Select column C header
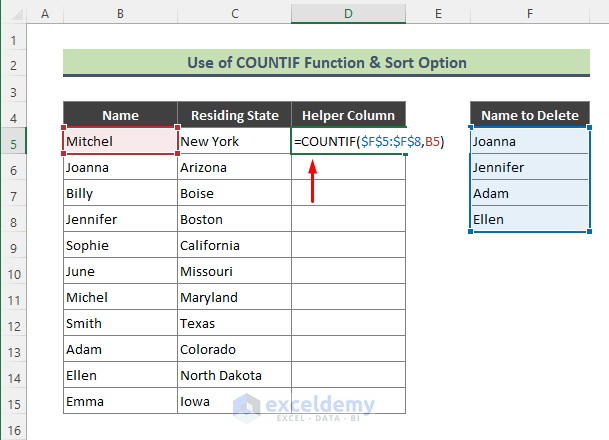The width and height of the screenshot is (609, 440). pyautogui.click(x=234, y=15)
